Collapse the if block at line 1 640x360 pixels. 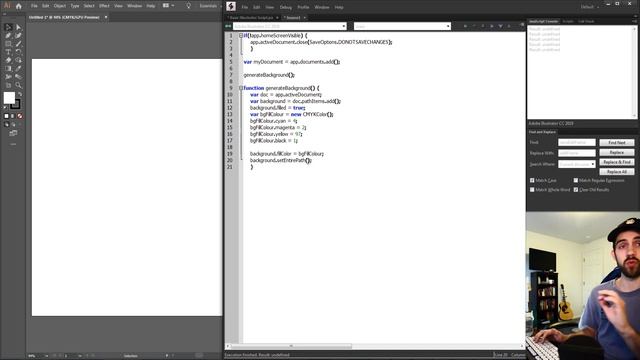click(x=241, y=36)
